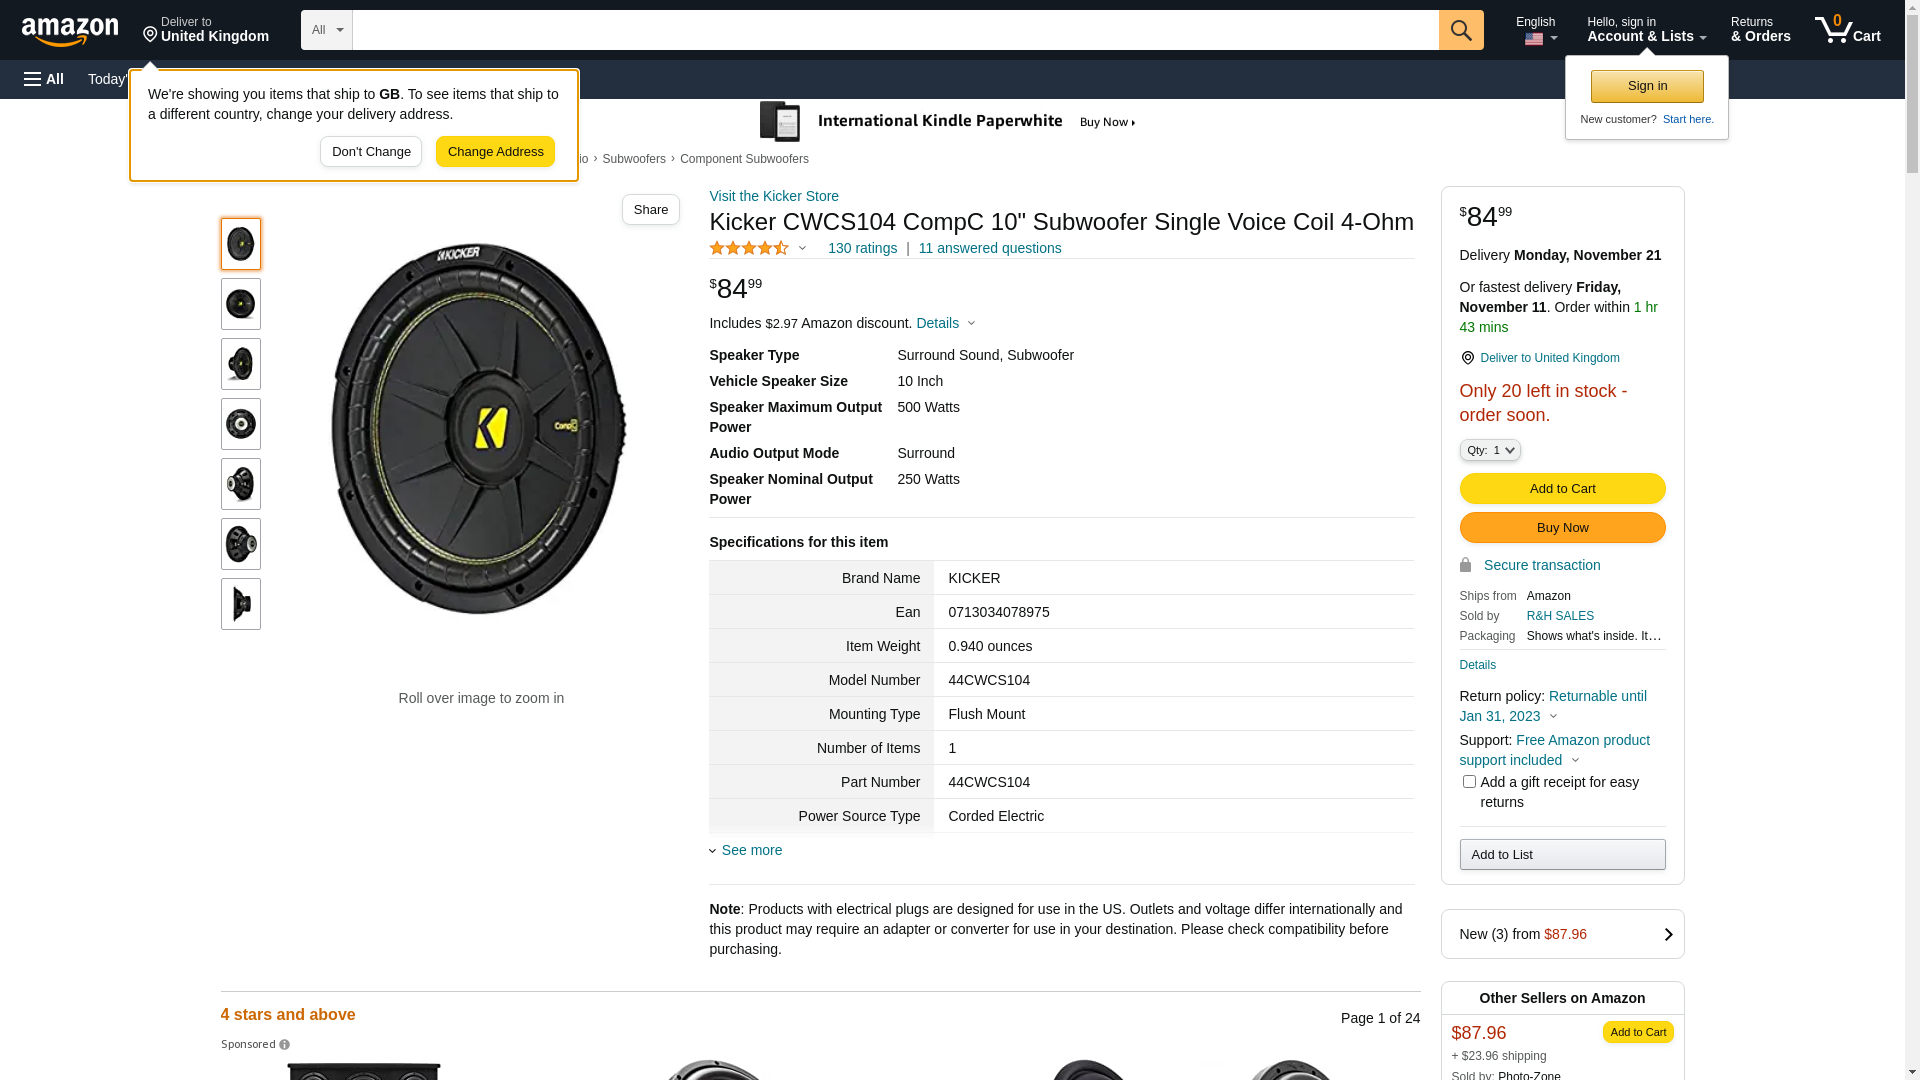This screenshot has width=1920, height=1080.
Task: Click Subwoofers breadcrumb link
Action: click(x=633, y=159)
